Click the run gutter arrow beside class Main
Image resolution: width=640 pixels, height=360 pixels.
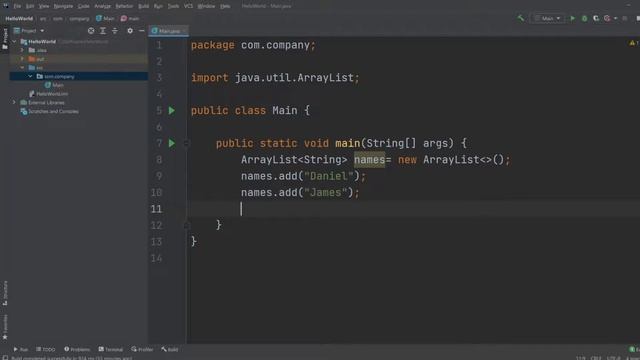click(x=172, y=111)
